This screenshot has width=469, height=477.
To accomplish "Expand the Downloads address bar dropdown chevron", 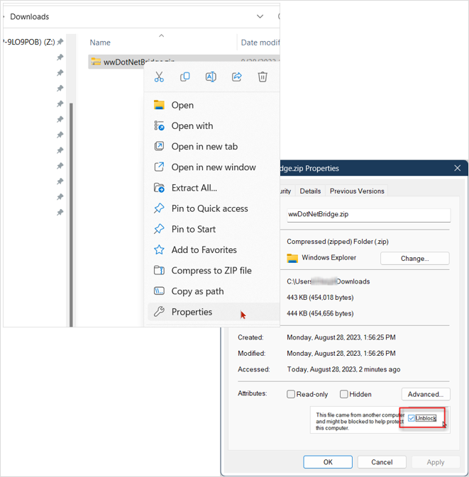I will 260,16.
